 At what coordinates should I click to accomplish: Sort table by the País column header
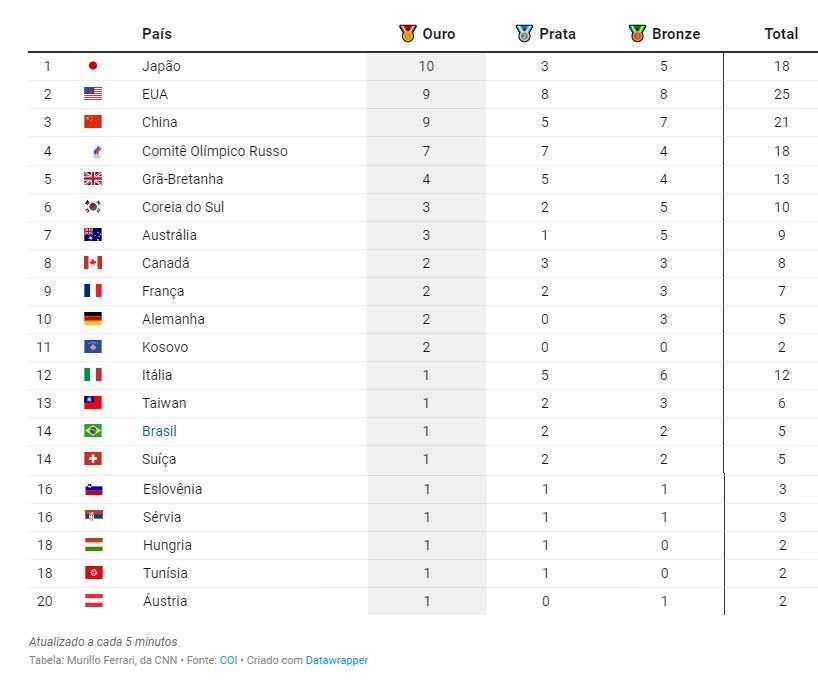pos(157,34)
